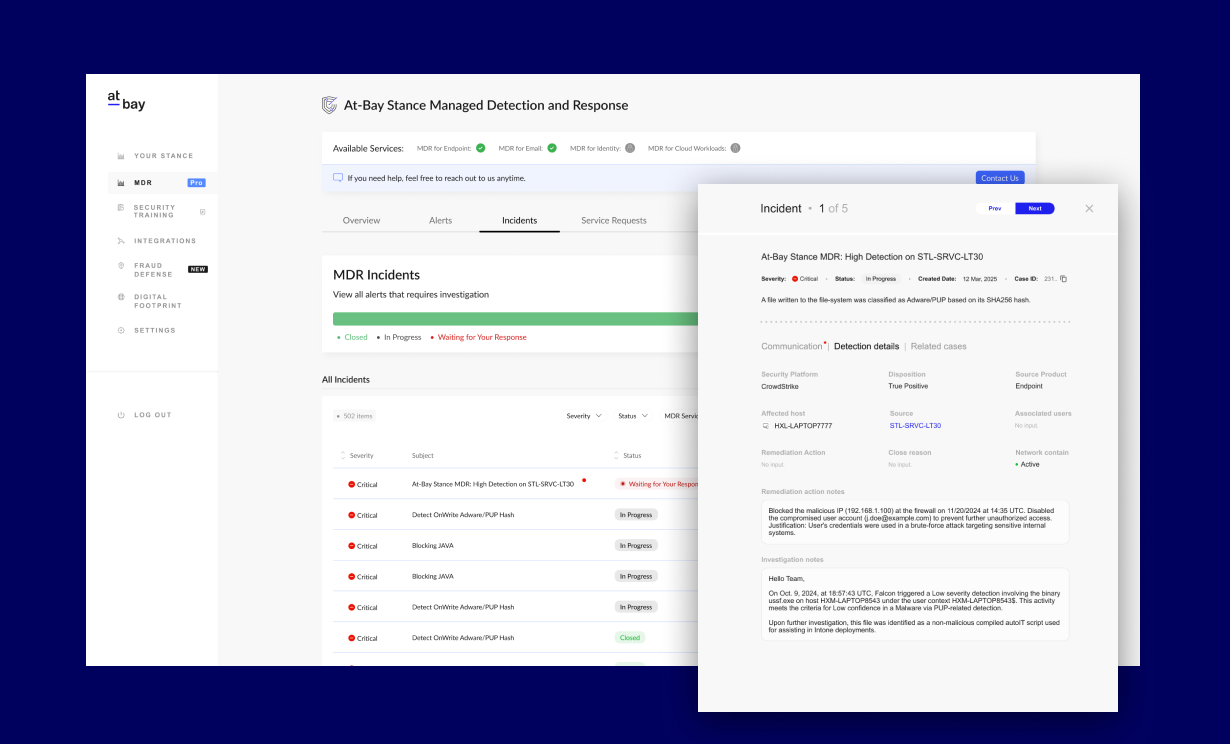This screenshot has width=1230, height=744.
Task: Click the Settings gear icon
Action: 121,330
